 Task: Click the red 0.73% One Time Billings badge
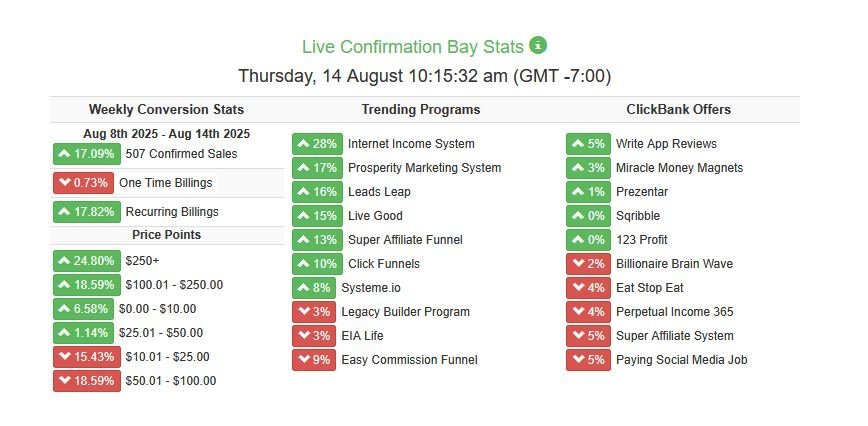tap(84, 183)
